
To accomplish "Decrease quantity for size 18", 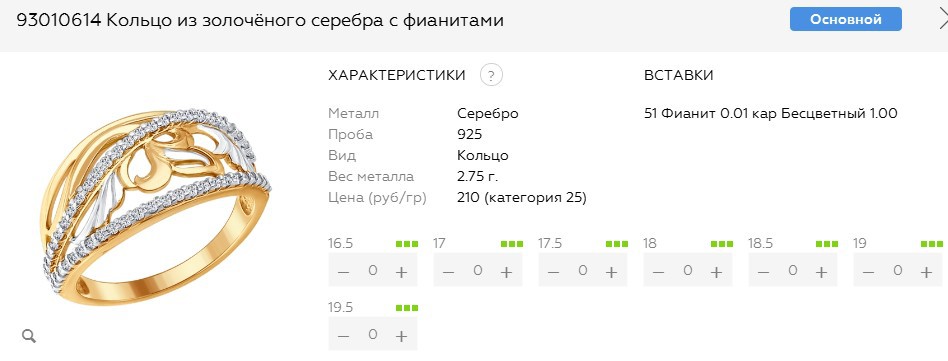I will point(658,272).
